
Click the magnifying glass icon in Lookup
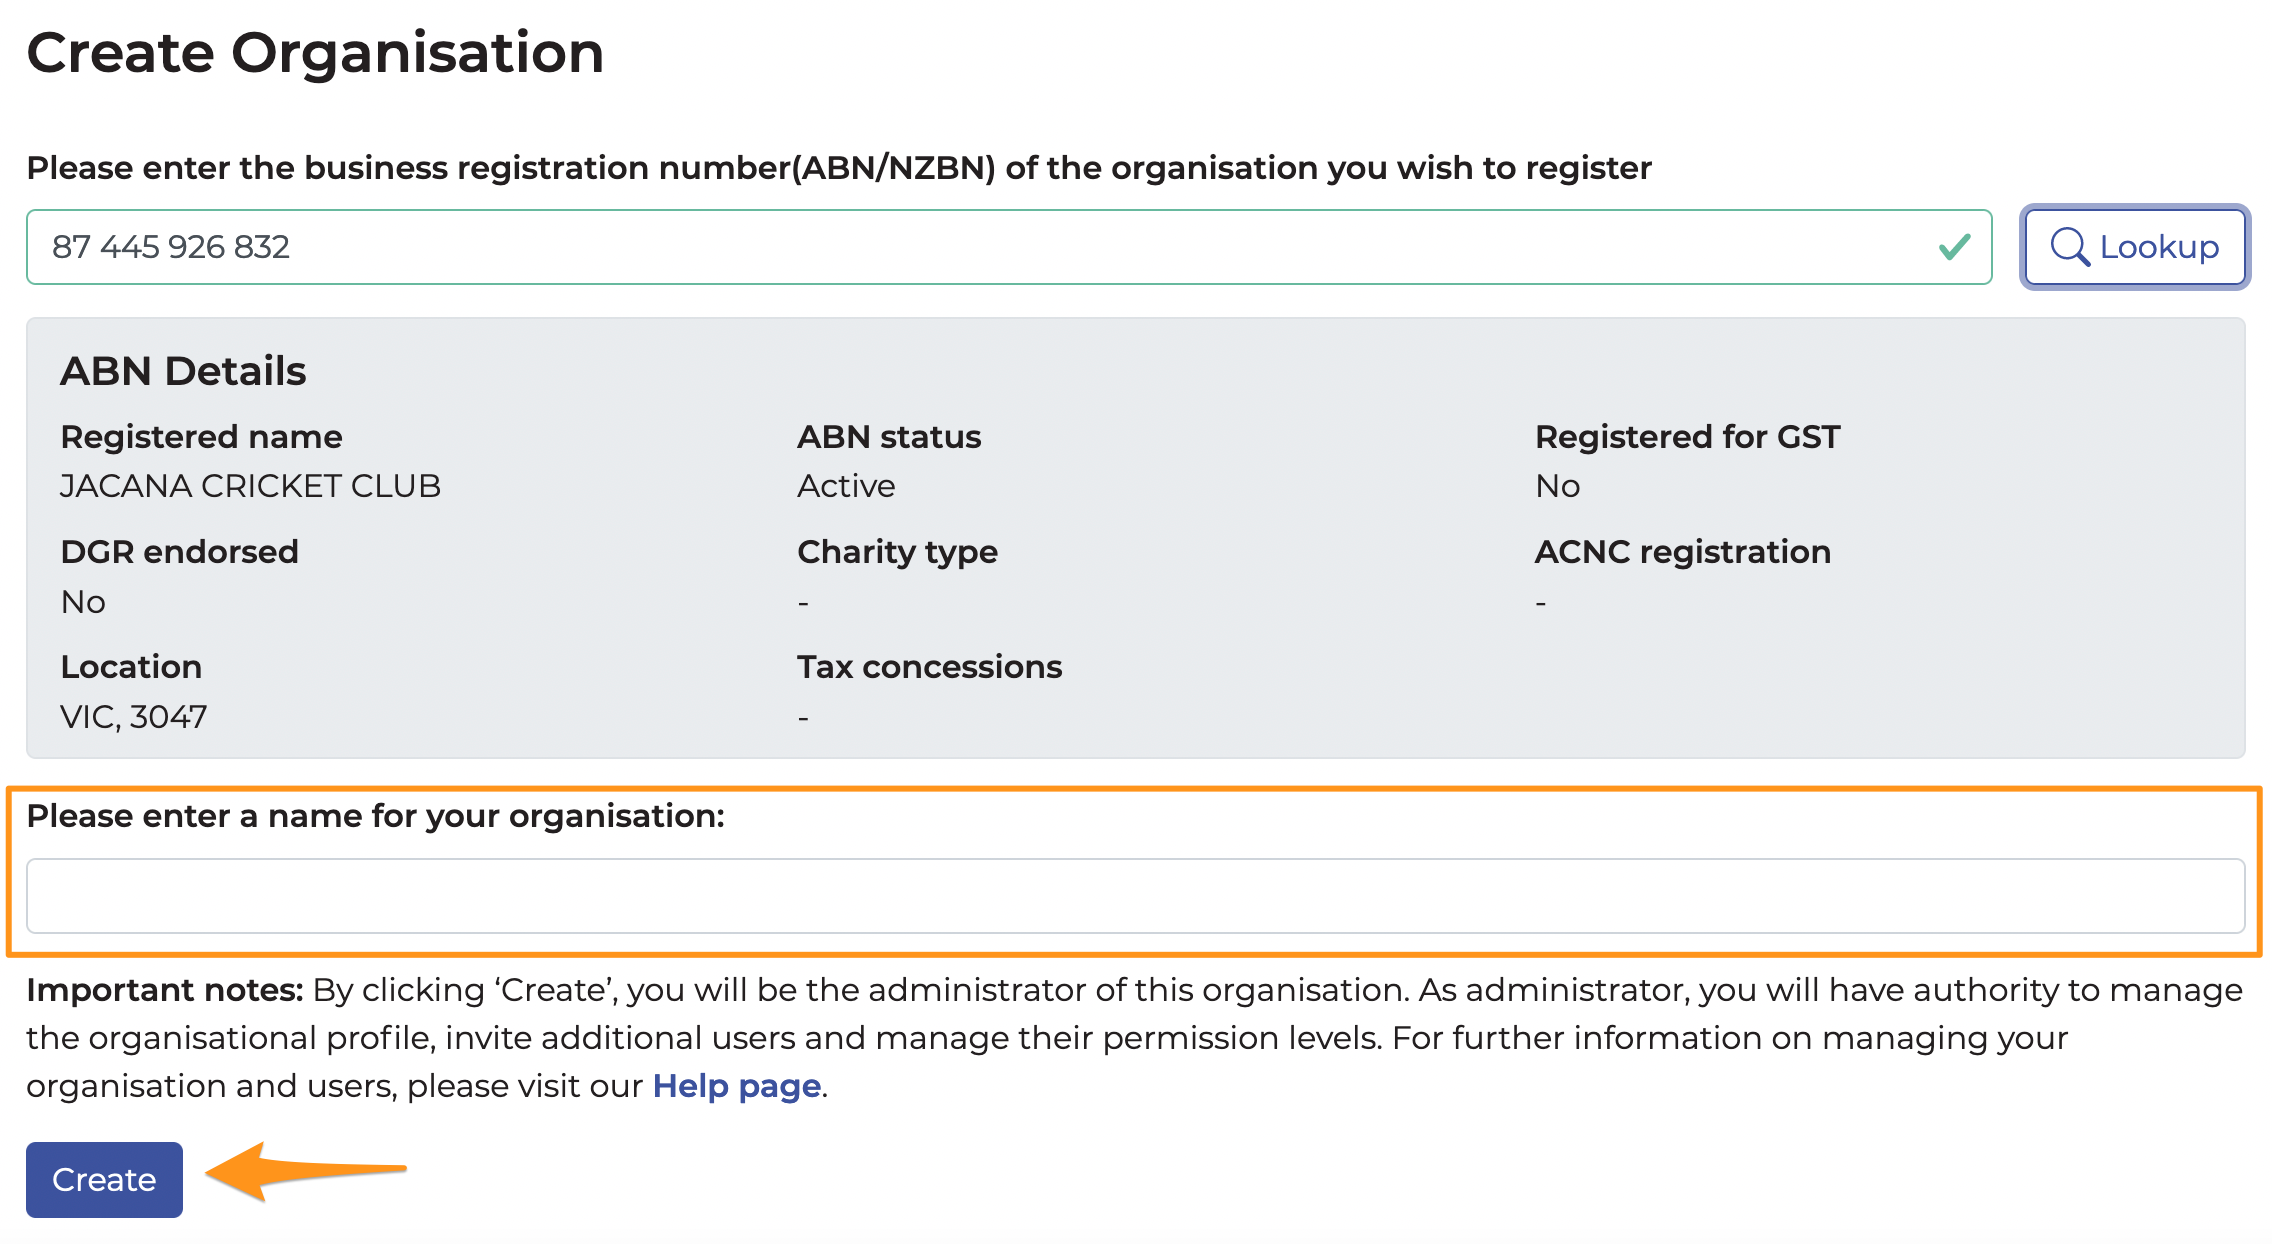click(x=2069, y=247)
